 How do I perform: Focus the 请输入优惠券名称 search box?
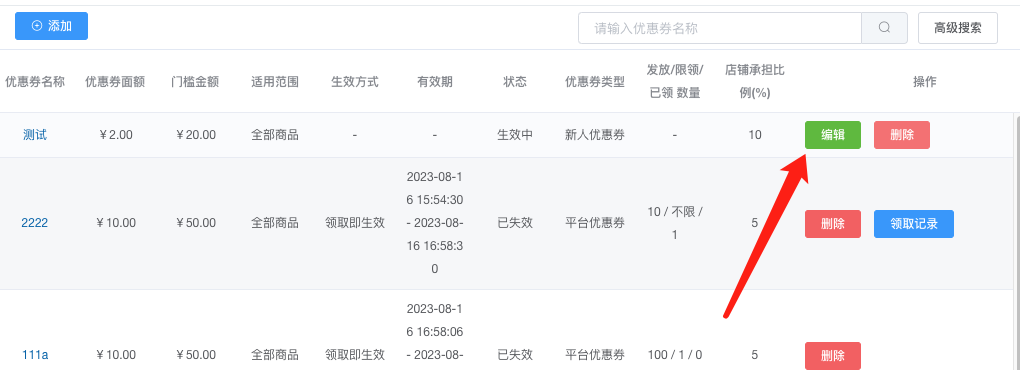pos(719,28)
